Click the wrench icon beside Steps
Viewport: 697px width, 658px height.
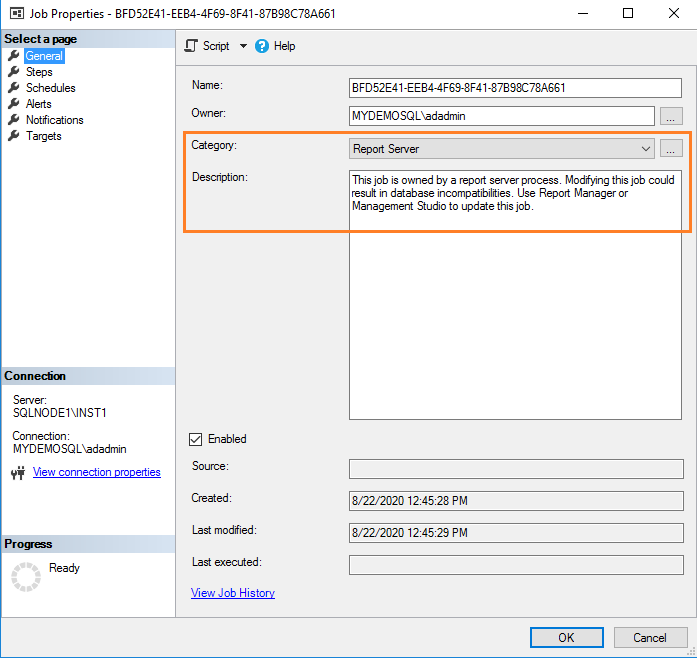14,72
